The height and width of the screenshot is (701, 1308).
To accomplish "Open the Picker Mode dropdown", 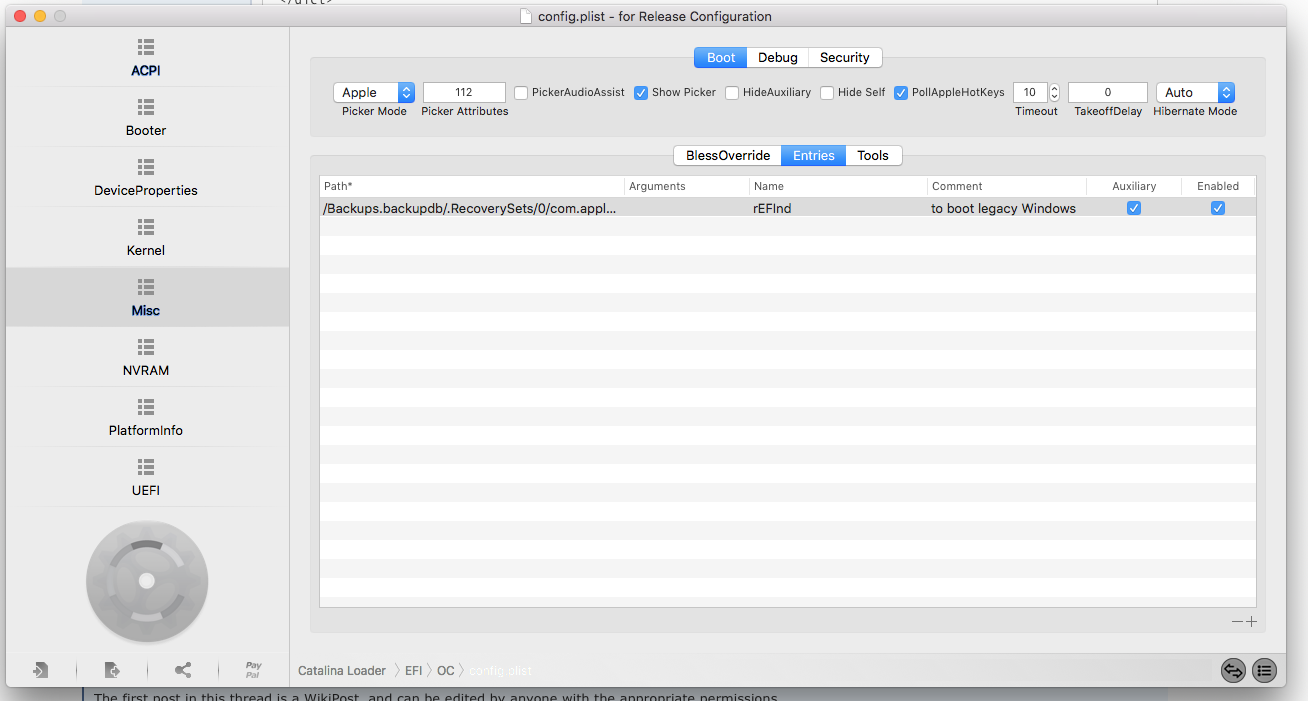I will tap(374, 92).
